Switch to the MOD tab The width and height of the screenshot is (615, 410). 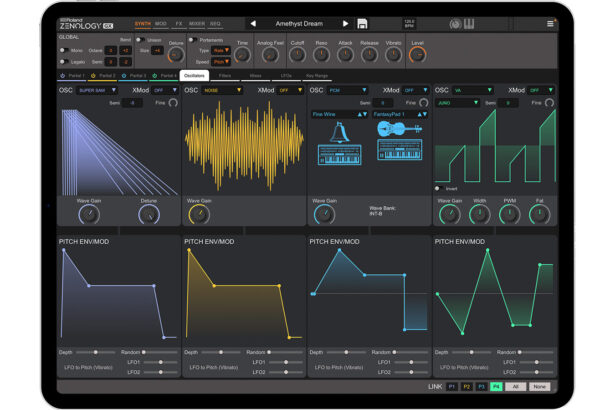coord(161,24)
